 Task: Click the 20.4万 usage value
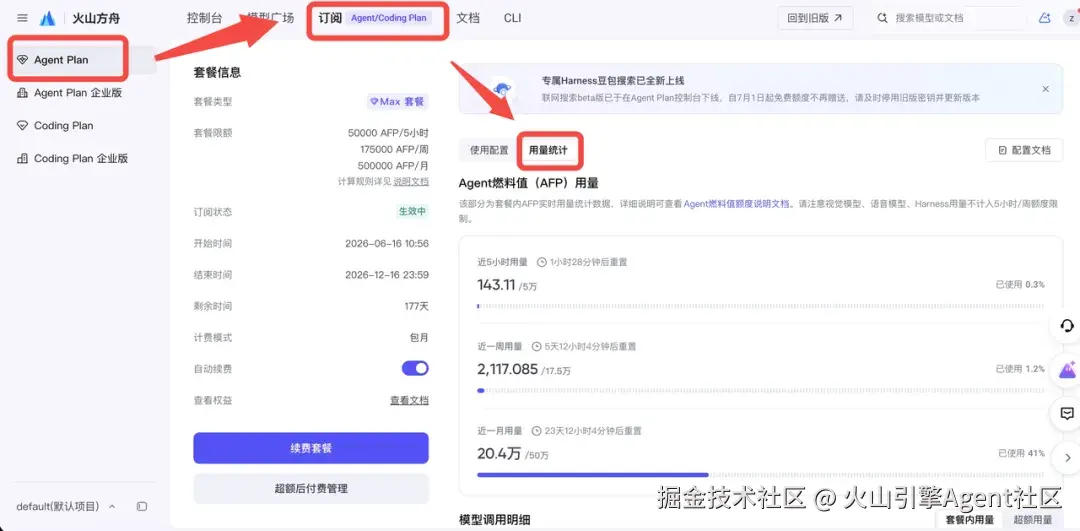[x=499, y=454]
